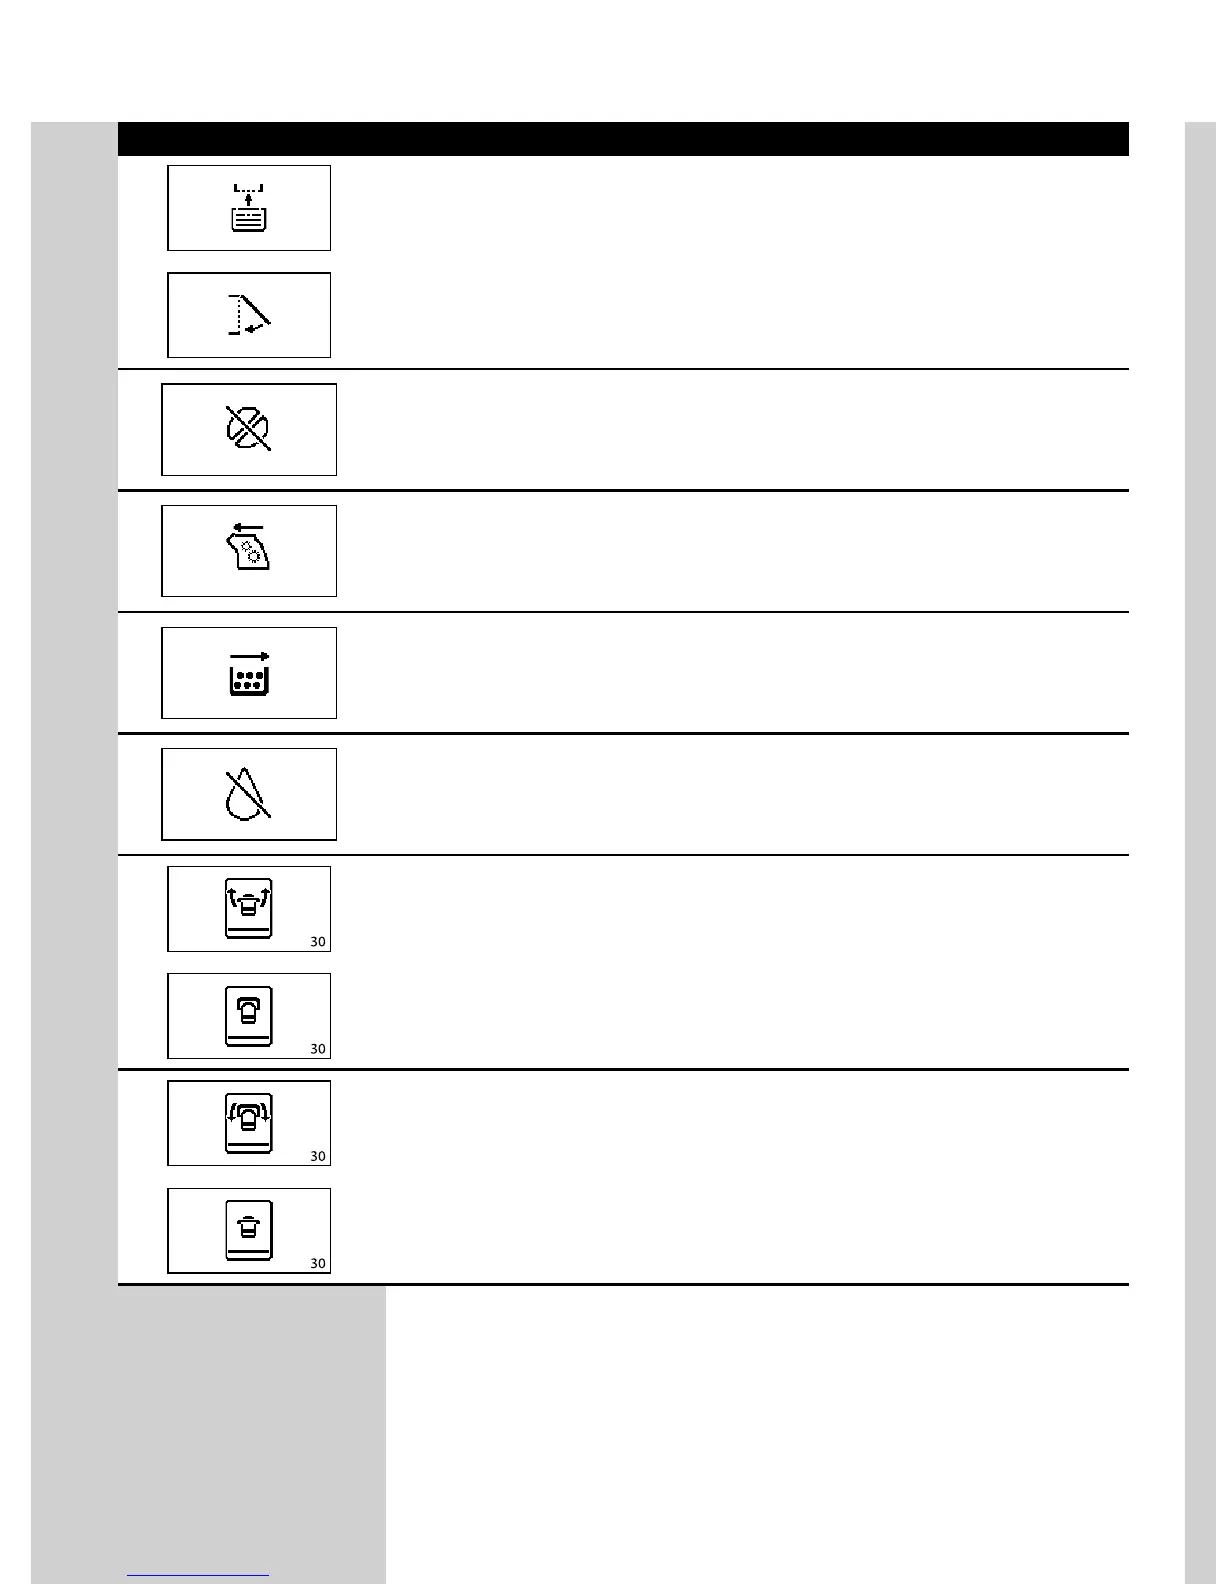Click the blank row right of crossed-out bean icon

[x=730, y=430]
